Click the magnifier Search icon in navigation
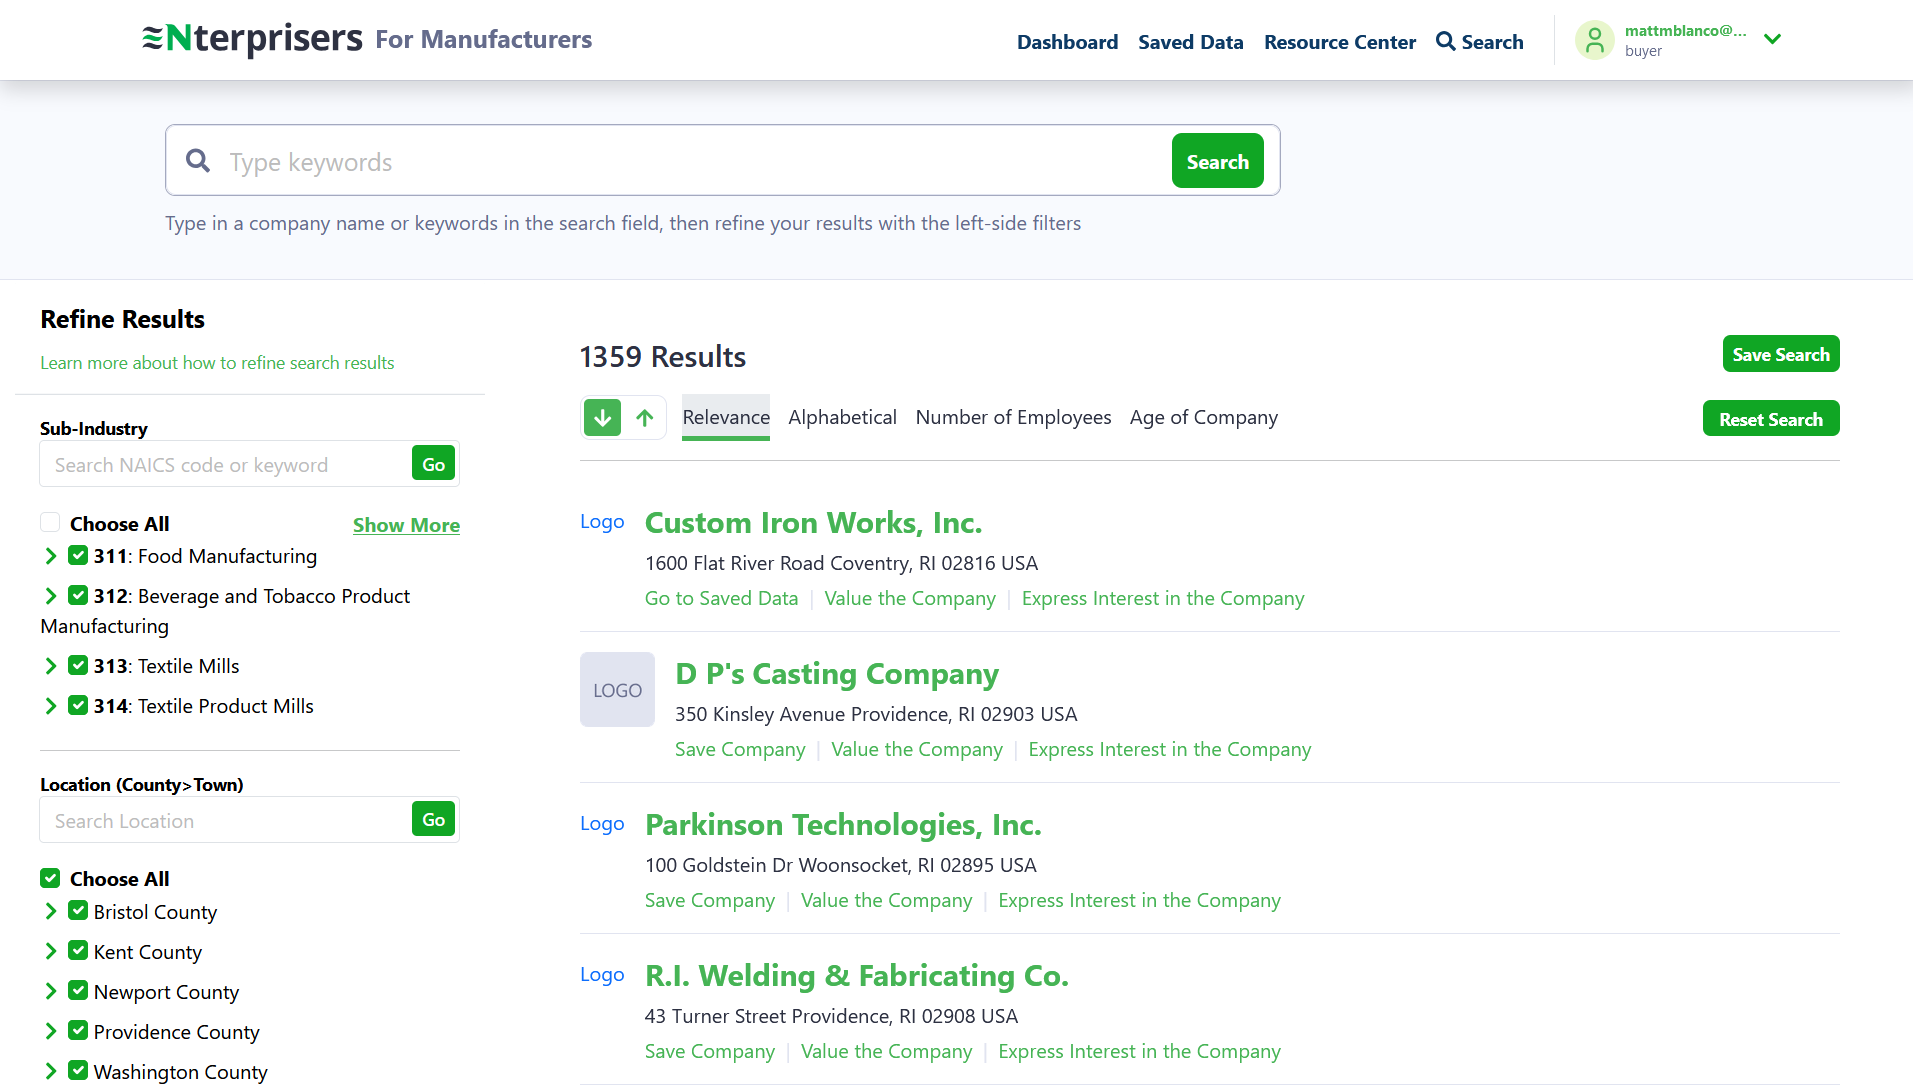This screenshot has width=1913, height=1088. click(x=1445, y=41)
